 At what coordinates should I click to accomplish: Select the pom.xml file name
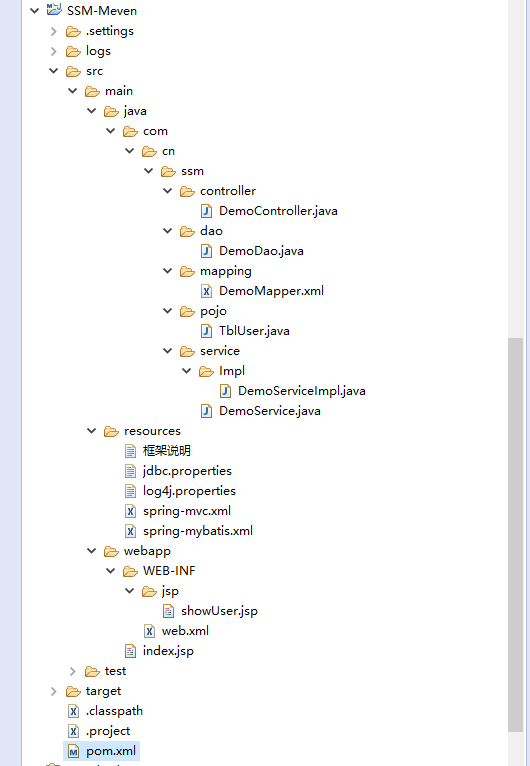(x=111, y=751)
